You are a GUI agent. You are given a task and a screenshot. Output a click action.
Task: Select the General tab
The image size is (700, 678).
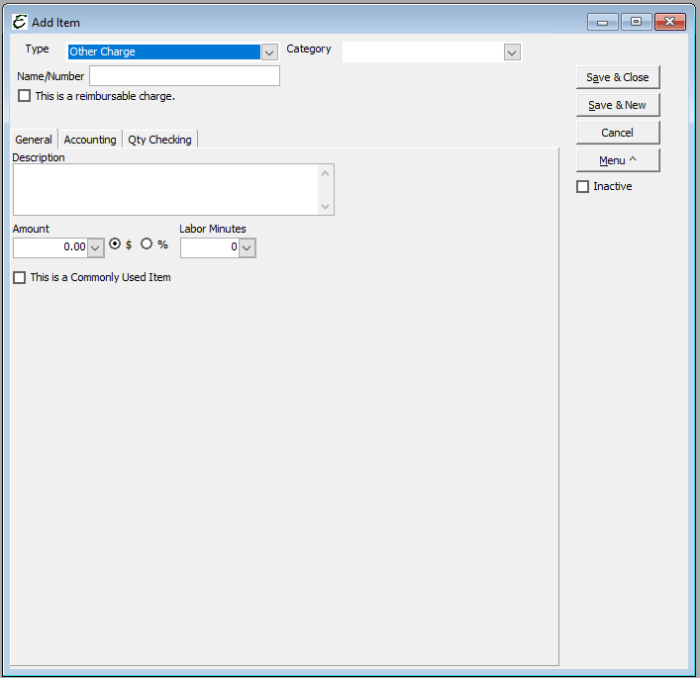pyautogui.click(x=33, y=140)
